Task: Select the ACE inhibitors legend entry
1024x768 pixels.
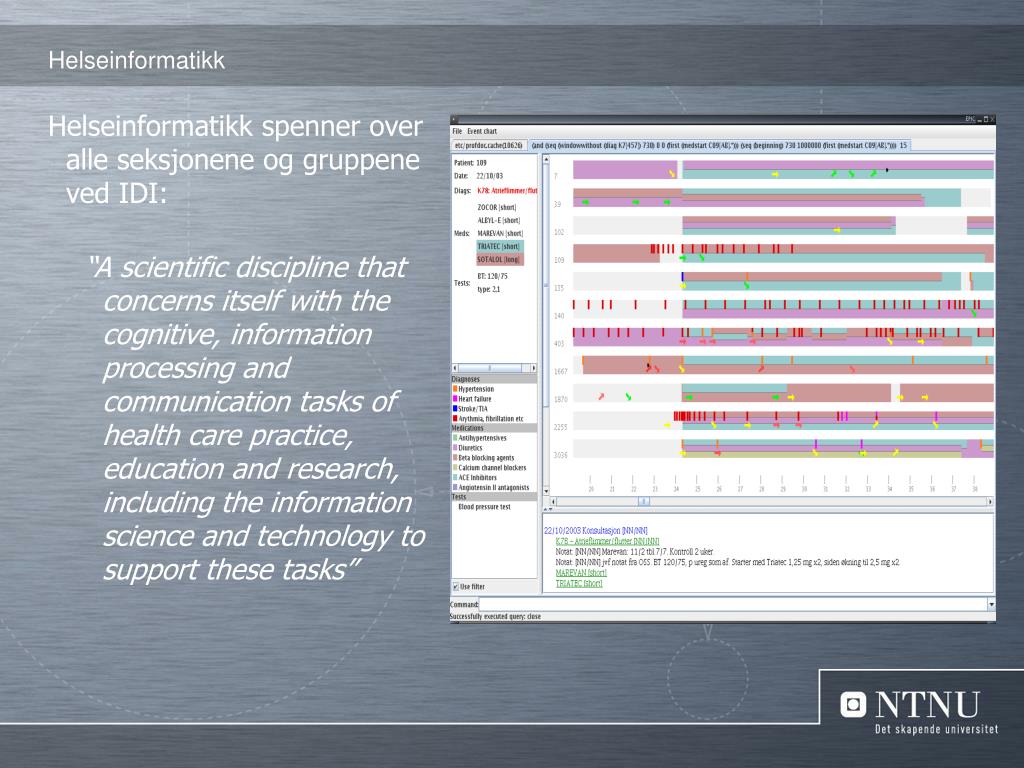Action: point(477,477)
